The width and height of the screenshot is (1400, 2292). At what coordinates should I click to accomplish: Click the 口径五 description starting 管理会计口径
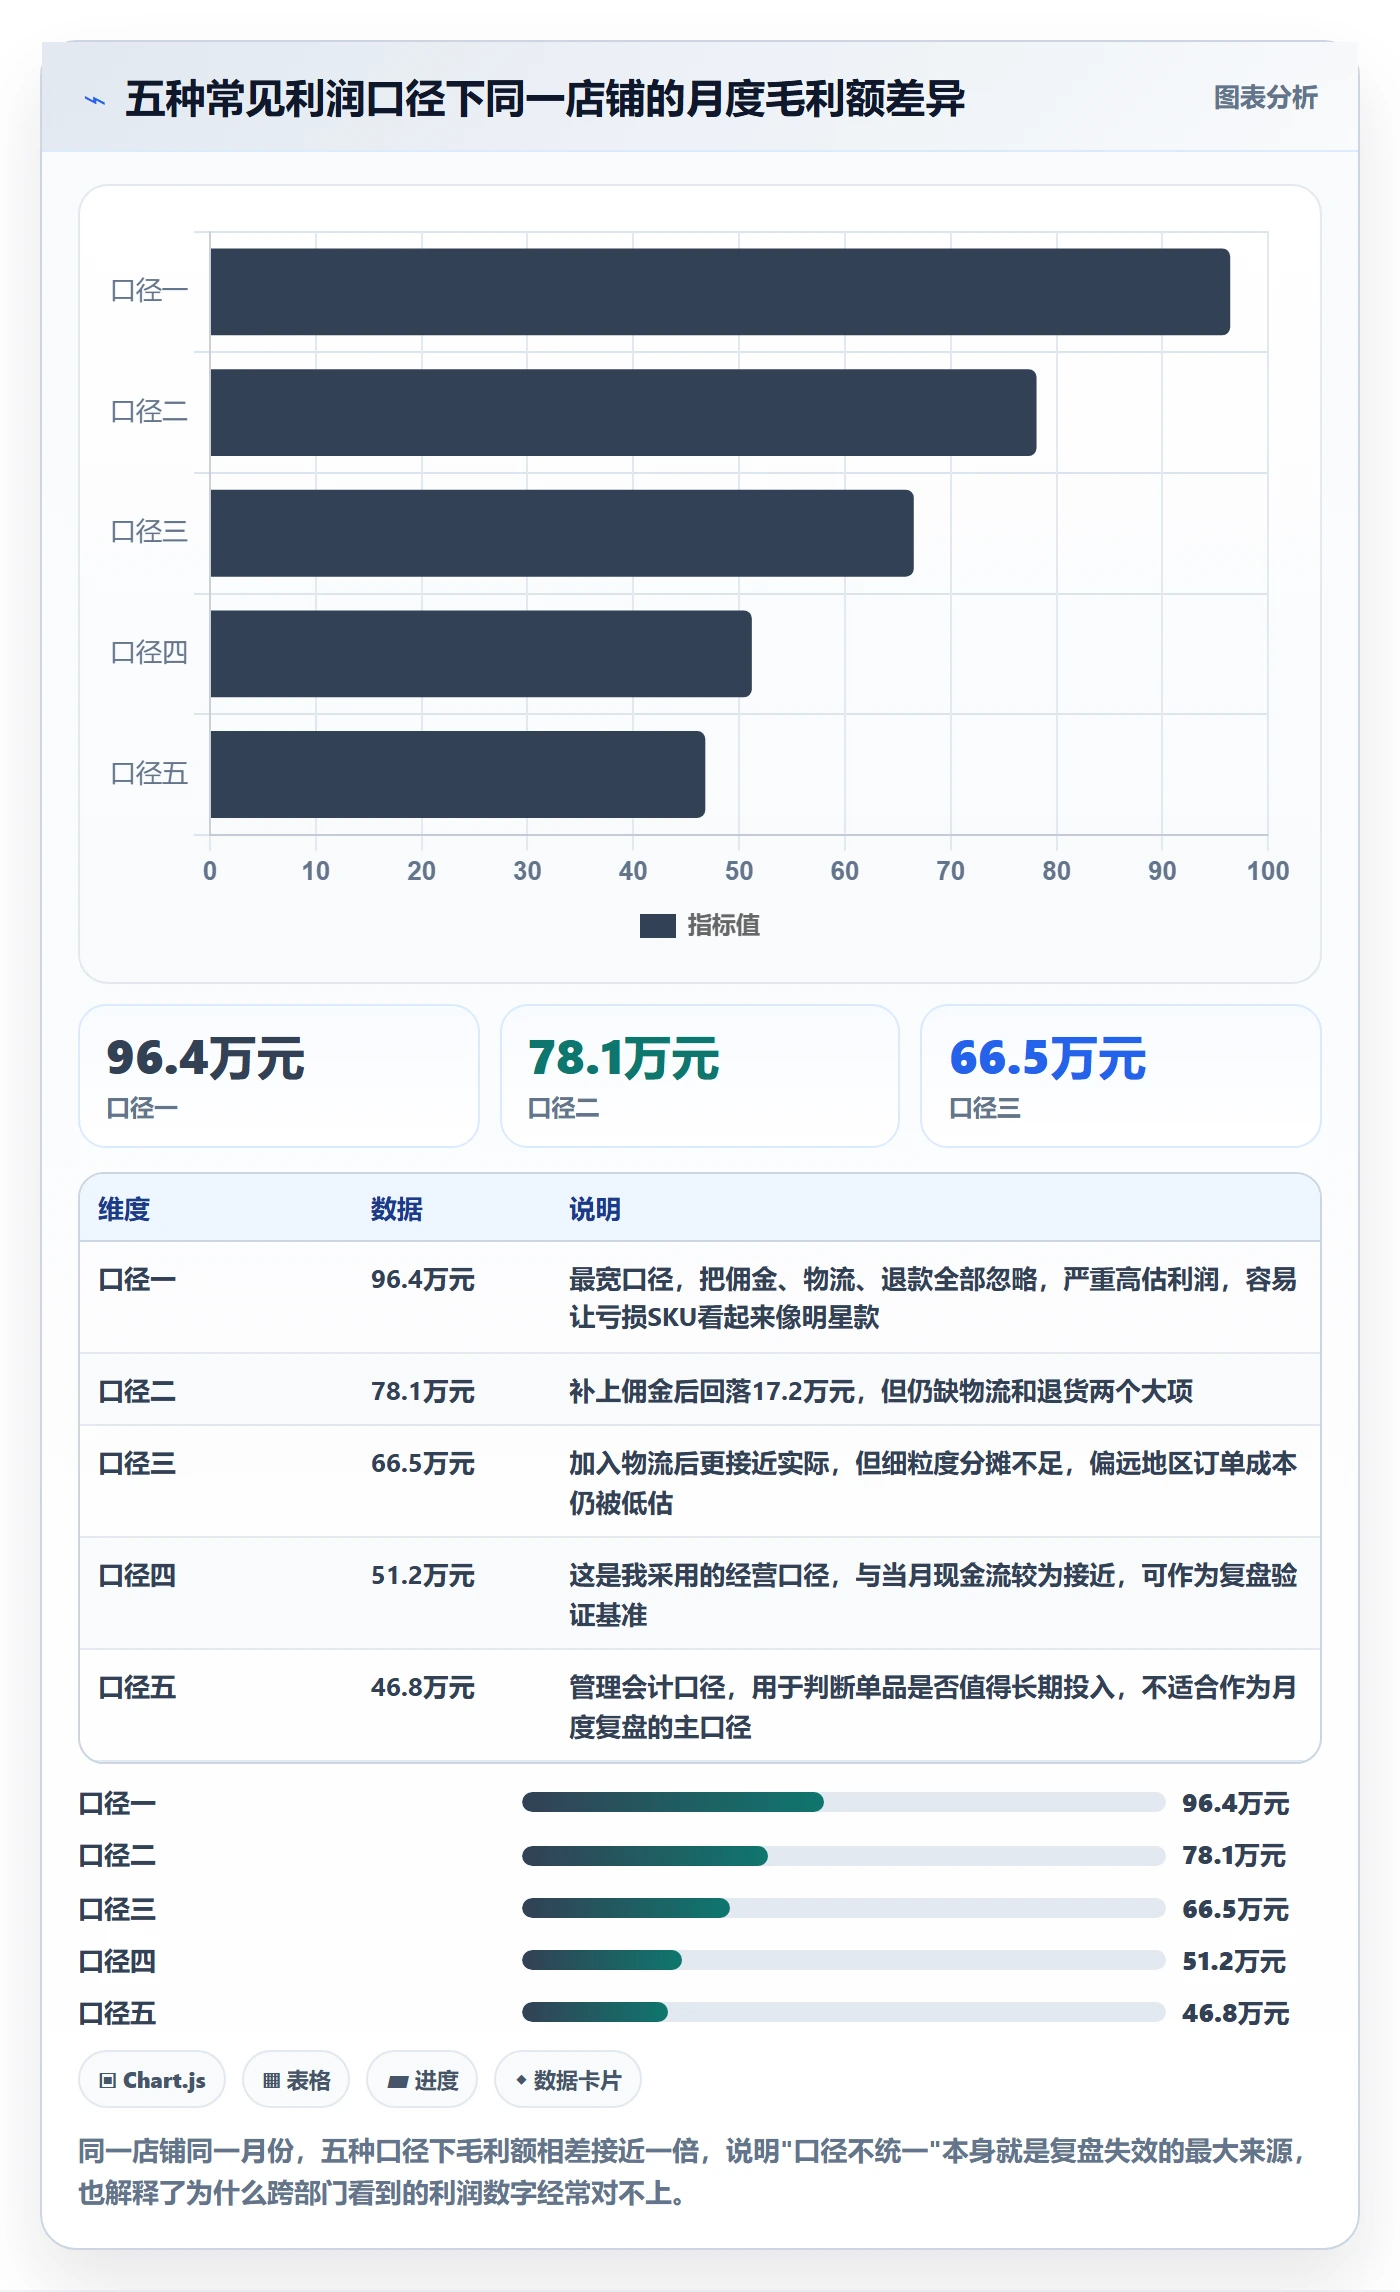[x=933, y=1707]
